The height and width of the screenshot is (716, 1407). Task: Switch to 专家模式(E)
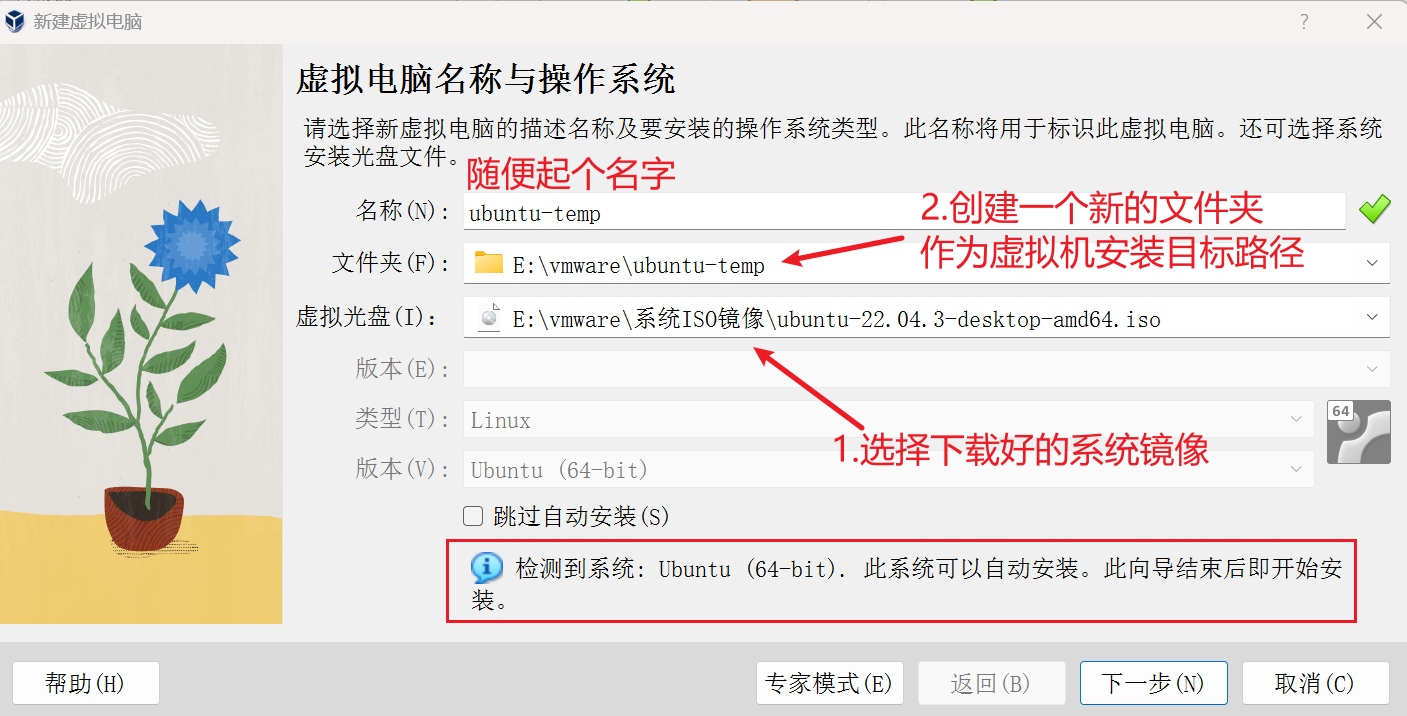point(829,683)
